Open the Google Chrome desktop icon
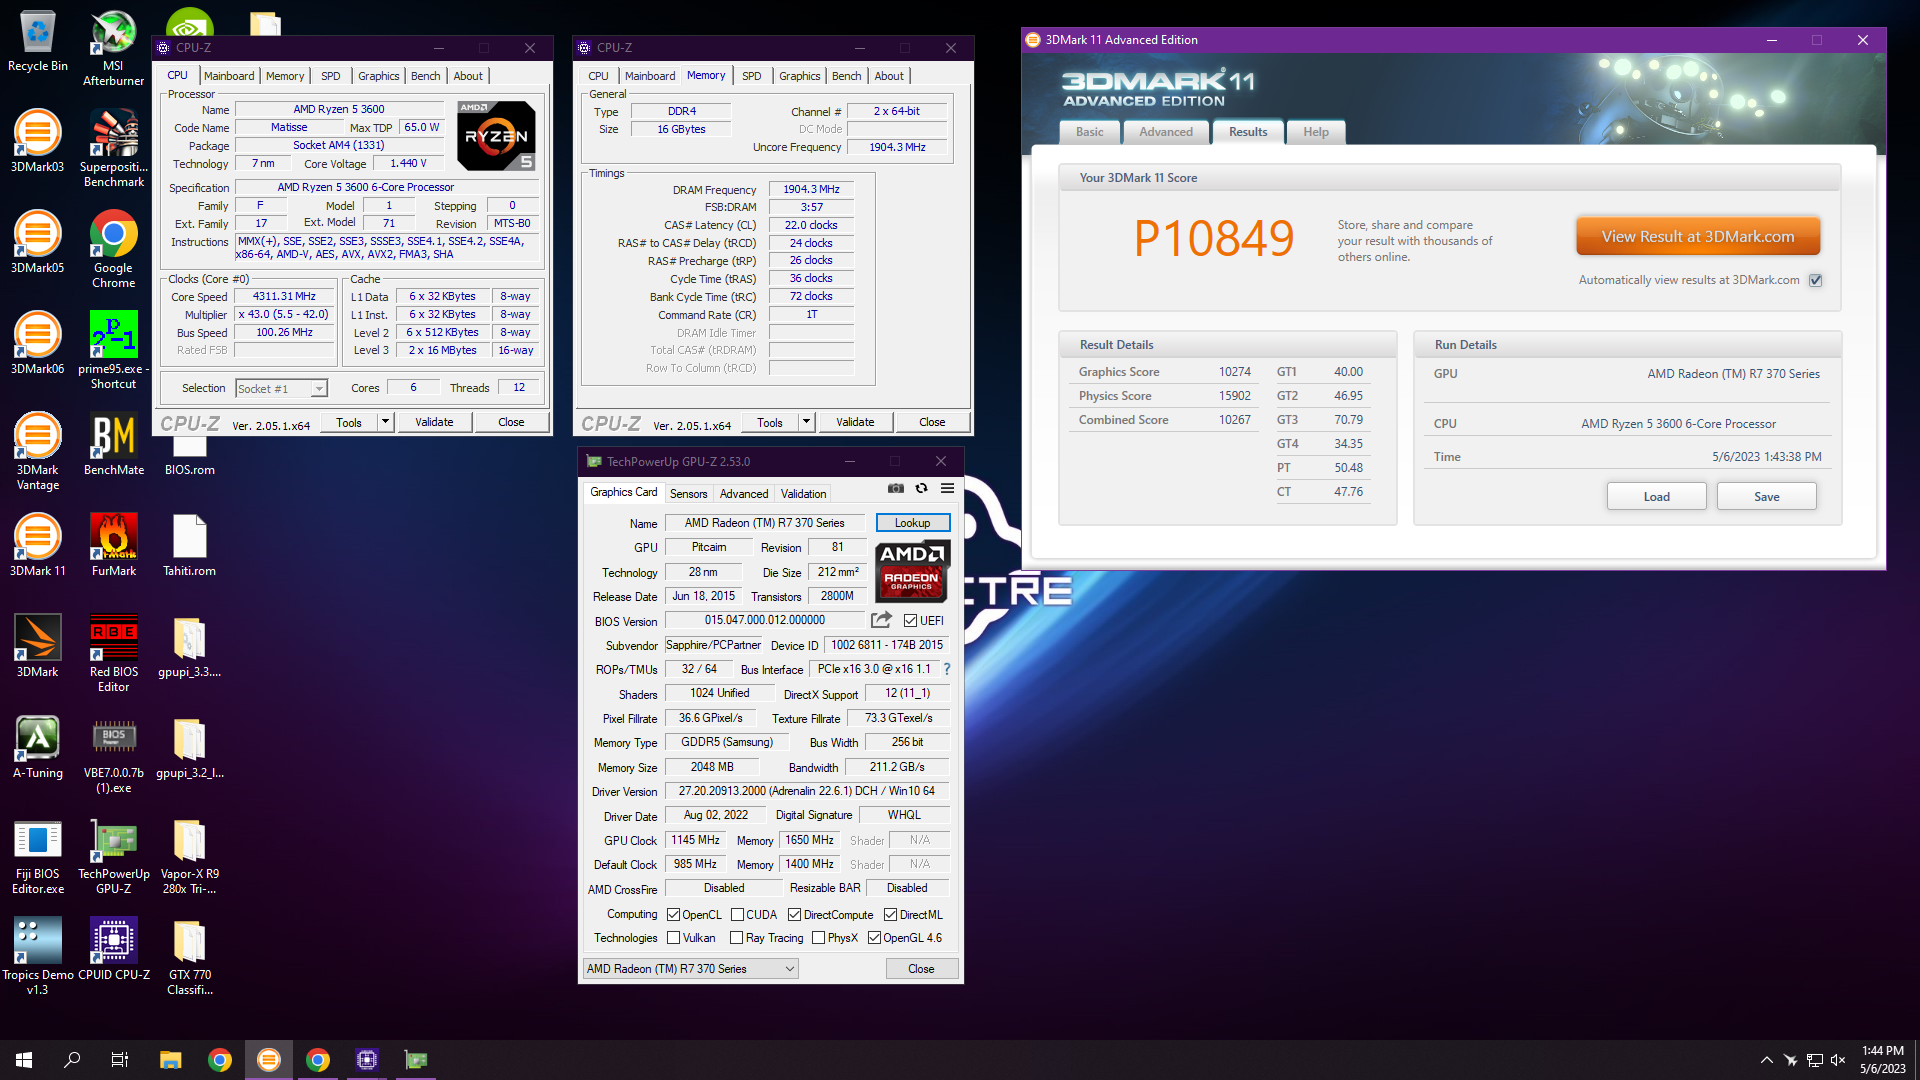This screenshot has height=1080, width=1920. tap(113, 250)
